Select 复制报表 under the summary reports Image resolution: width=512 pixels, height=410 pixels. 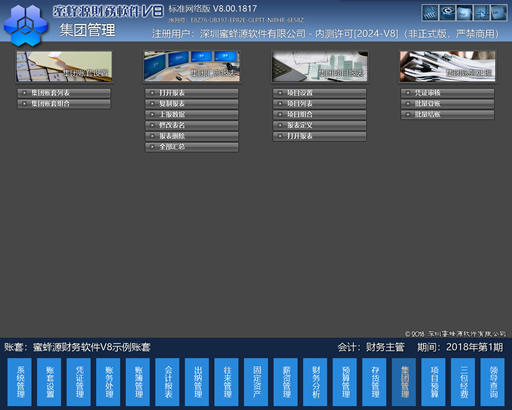(192, 104)
